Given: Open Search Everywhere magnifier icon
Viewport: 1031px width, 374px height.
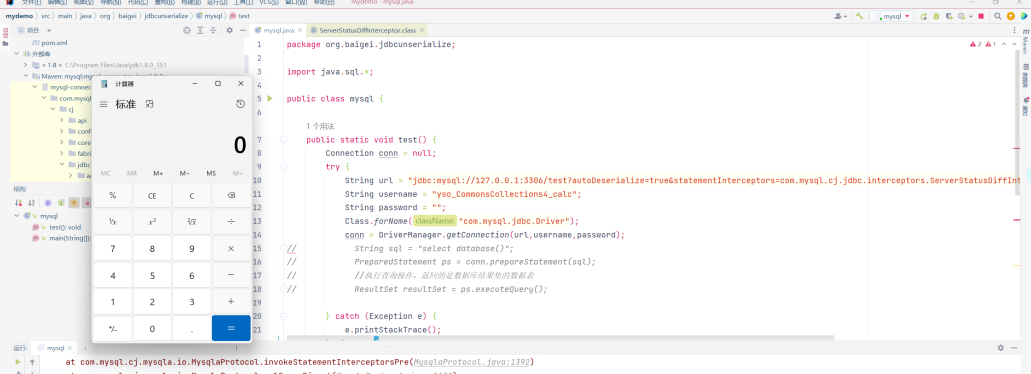Looking at the screenshot, I should click(997, 16).
